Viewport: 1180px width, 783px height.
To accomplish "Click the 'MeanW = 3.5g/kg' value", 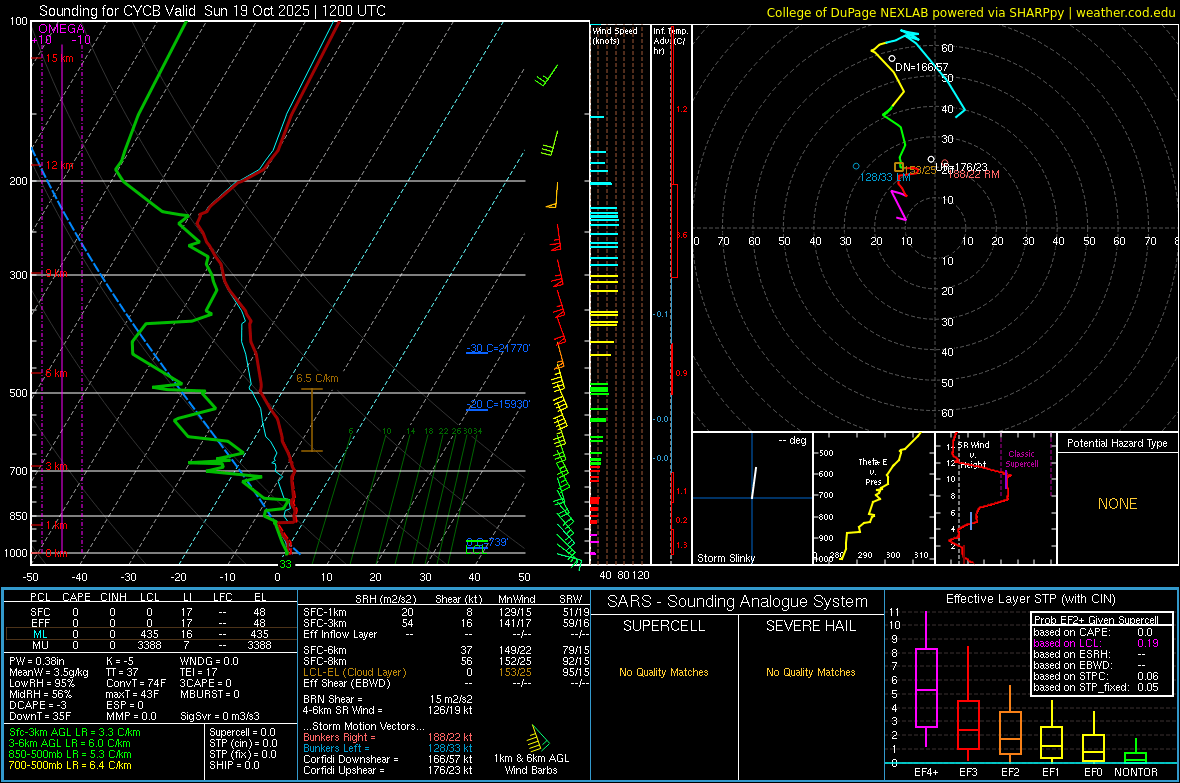I will (48, 672).
